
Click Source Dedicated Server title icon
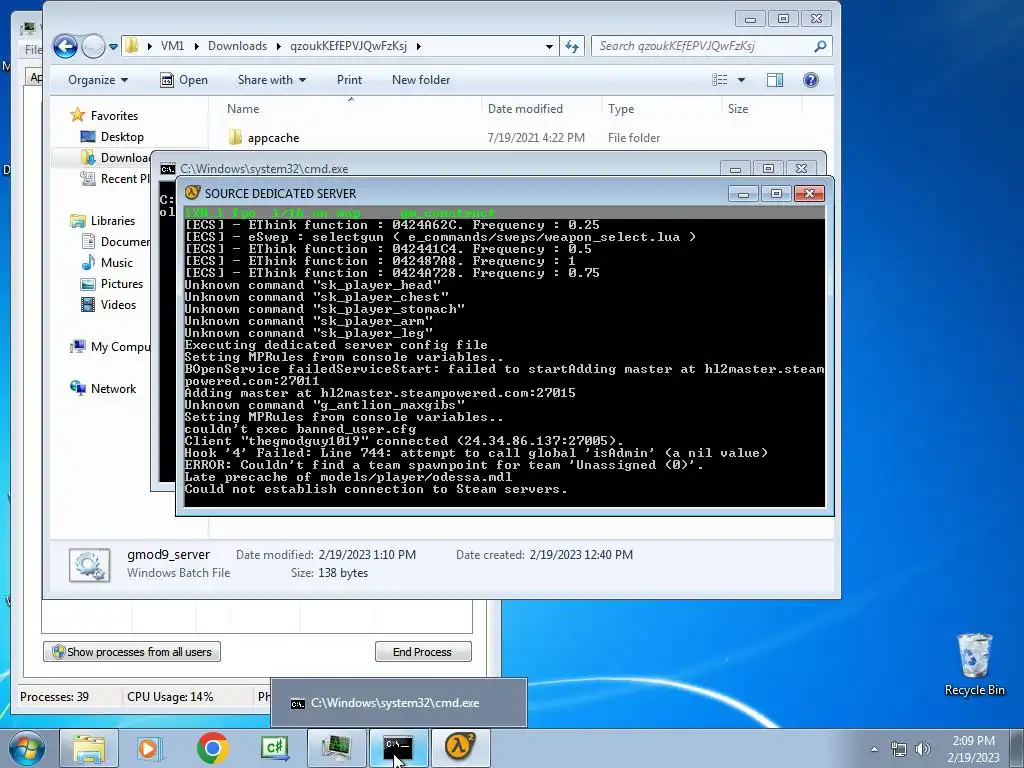coord(192,193)
